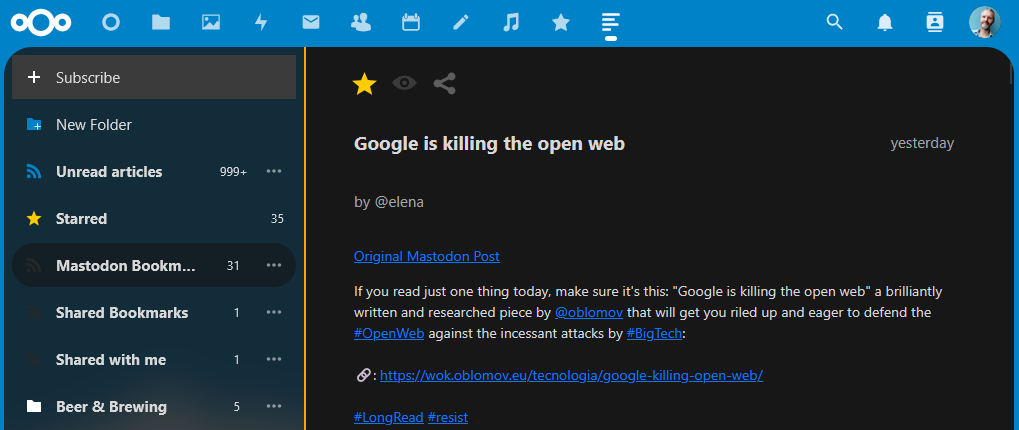Viewport: 1019px width, 430px height.
Task: Click the 999+ unread count
Action: tap(233, 172)
